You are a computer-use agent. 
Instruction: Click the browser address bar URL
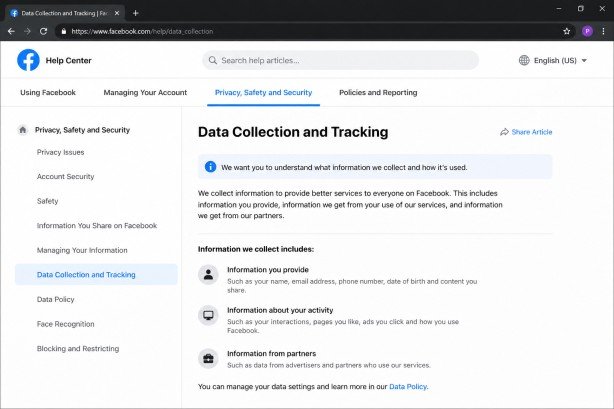tap(142, 31)
